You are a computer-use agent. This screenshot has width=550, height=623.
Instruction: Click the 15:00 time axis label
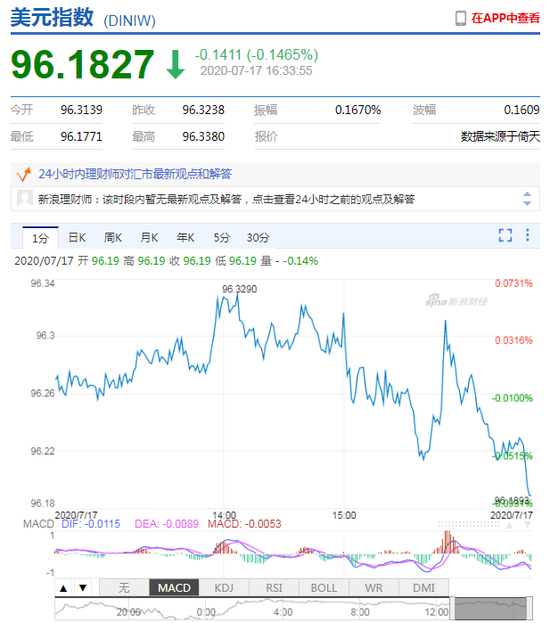(x=344, y=515)
